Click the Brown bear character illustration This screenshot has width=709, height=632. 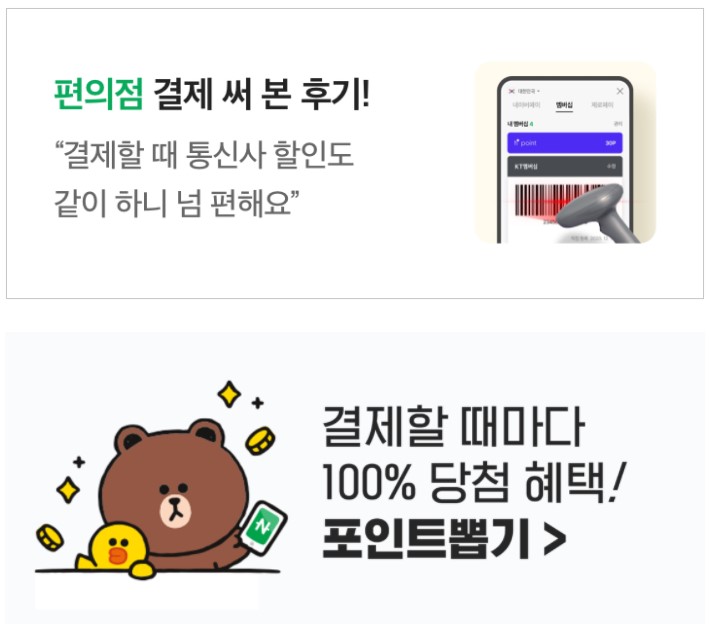(174, 493)
